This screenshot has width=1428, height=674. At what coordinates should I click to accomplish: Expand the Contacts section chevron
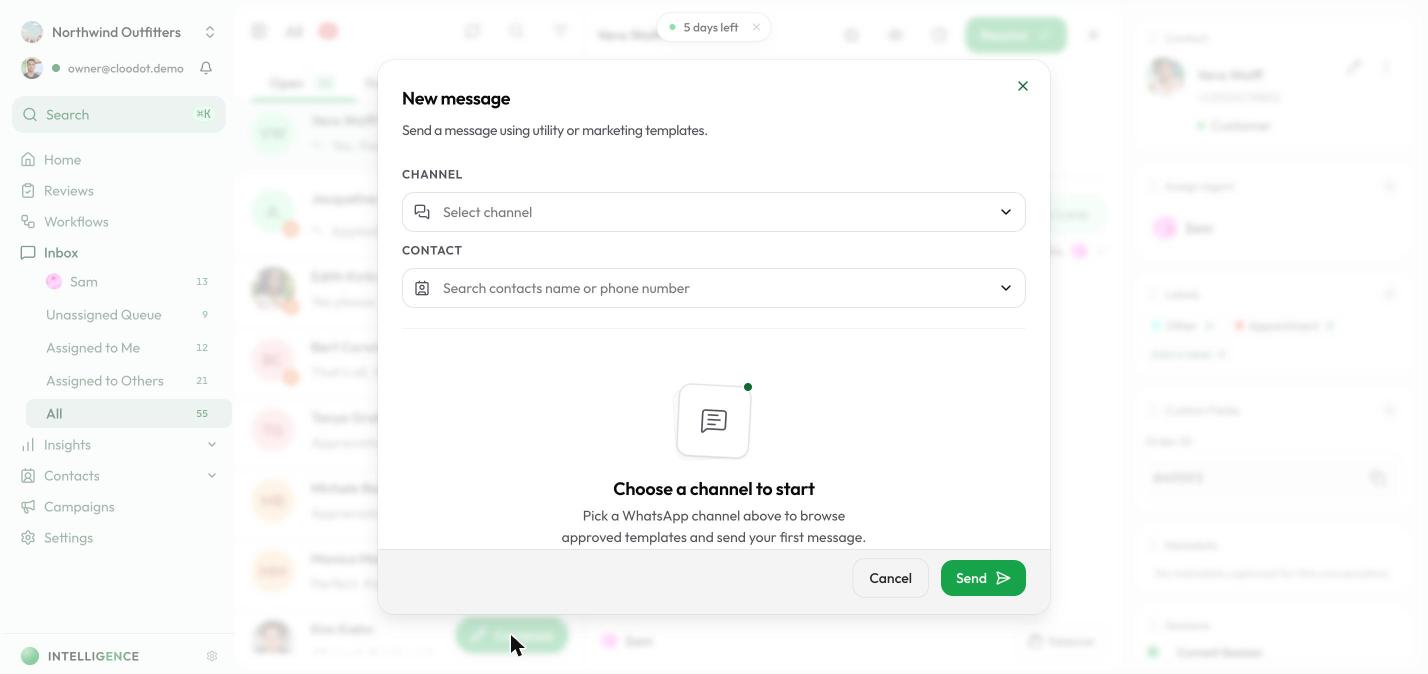click(212, 476)
